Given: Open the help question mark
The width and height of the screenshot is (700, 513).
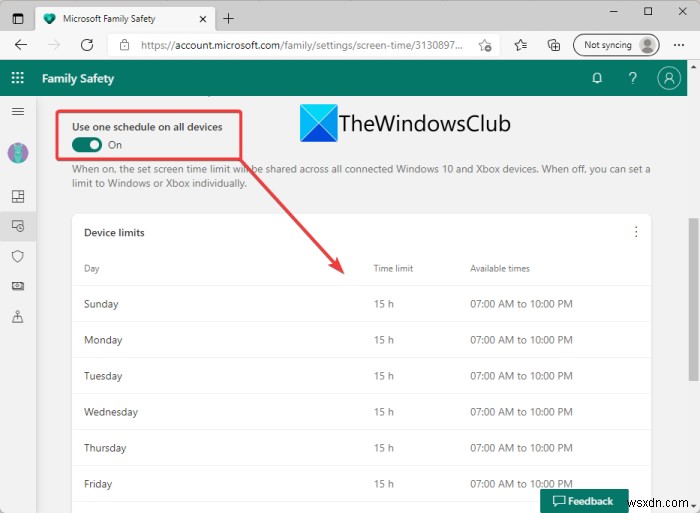Looking at the screenshot, I should click(633, 79).
